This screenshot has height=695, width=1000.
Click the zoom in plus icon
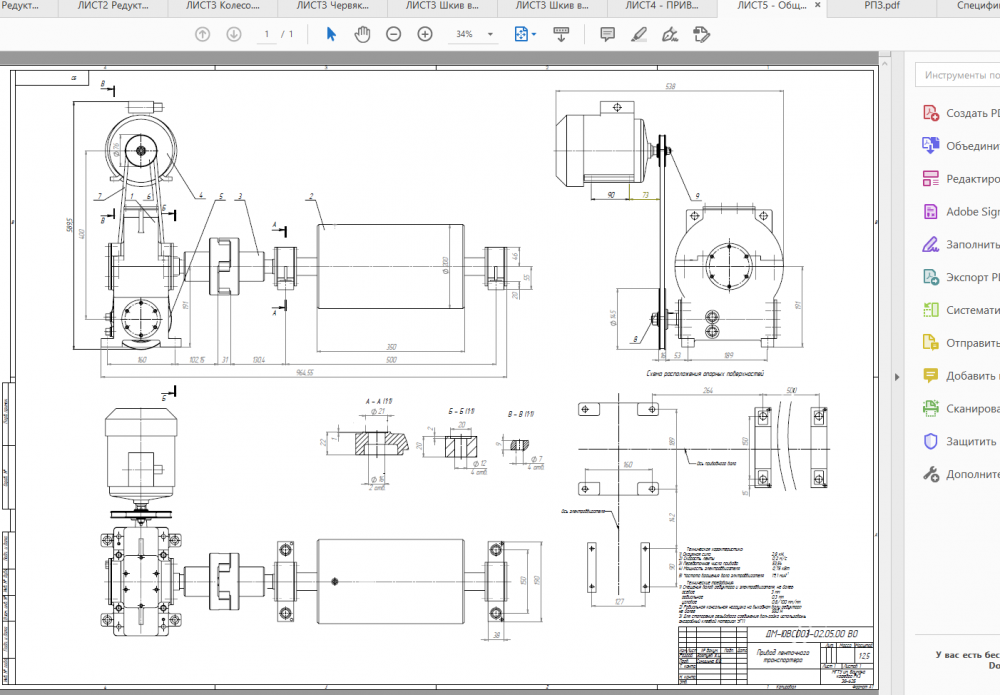tap(425, 34)
